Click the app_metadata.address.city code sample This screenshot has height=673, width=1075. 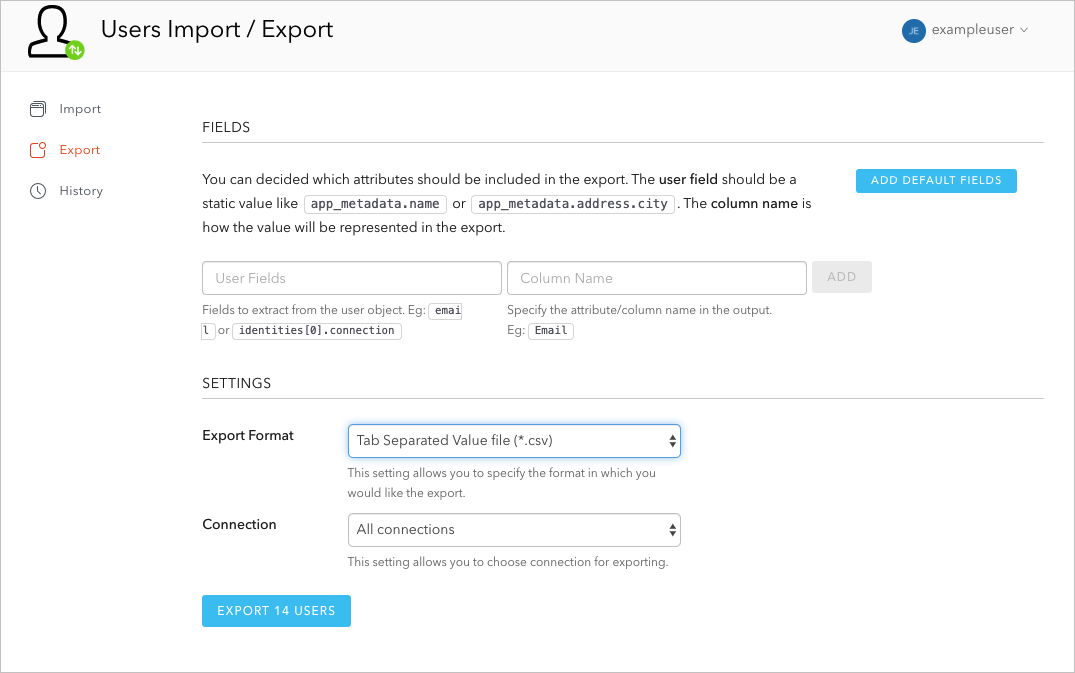(572, 204)
